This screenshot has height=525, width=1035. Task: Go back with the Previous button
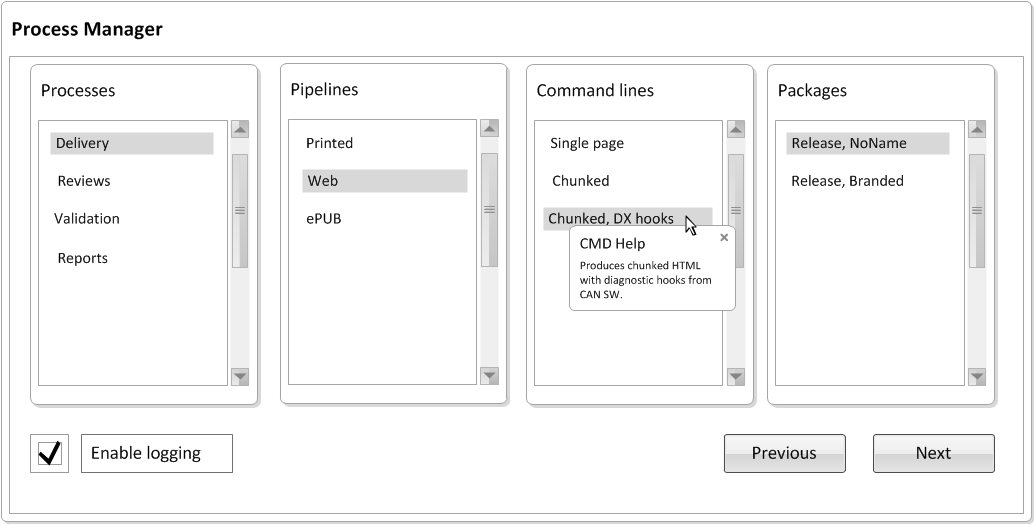(x=784, y=453)
